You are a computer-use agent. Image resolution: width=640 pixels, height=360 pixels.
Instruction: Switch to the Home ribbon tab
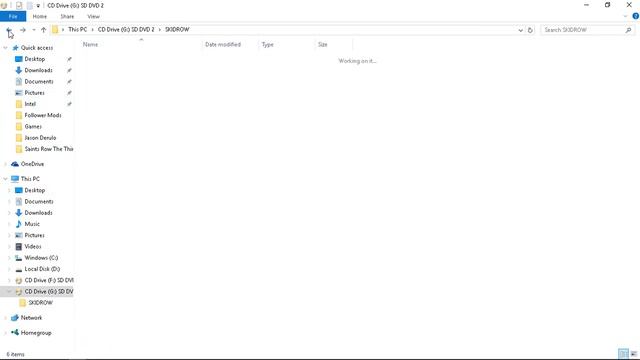[x=40, y=16]
